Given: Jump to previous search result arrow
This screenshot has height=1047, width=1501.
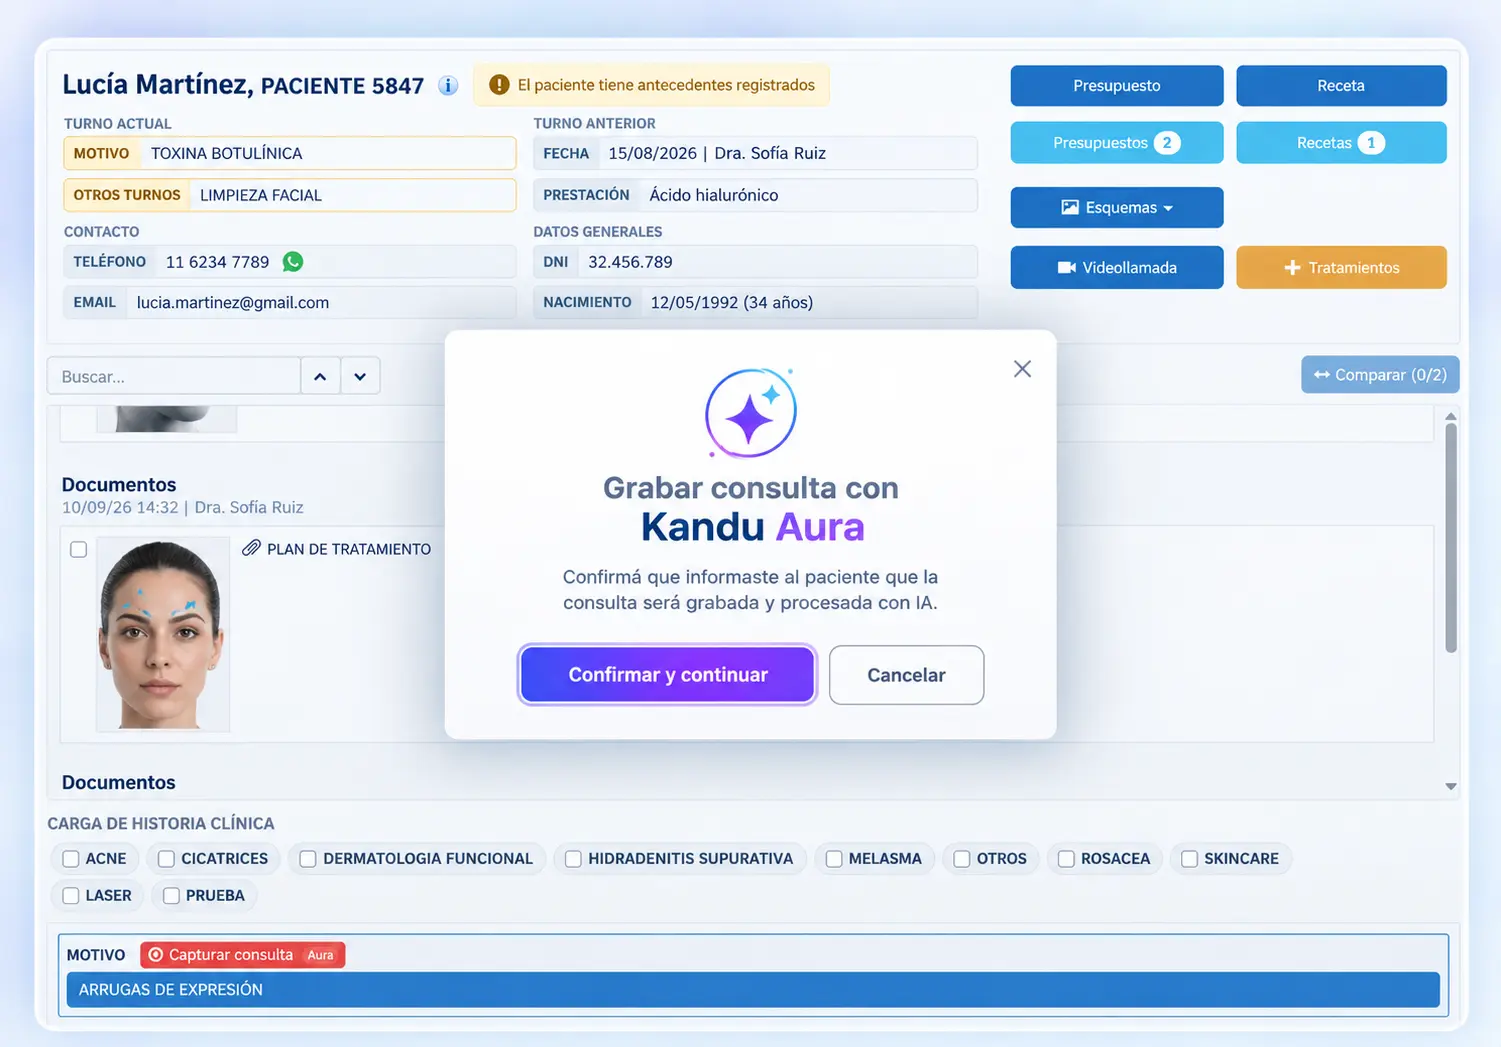Looking at the screenshot, I should 320,376.
